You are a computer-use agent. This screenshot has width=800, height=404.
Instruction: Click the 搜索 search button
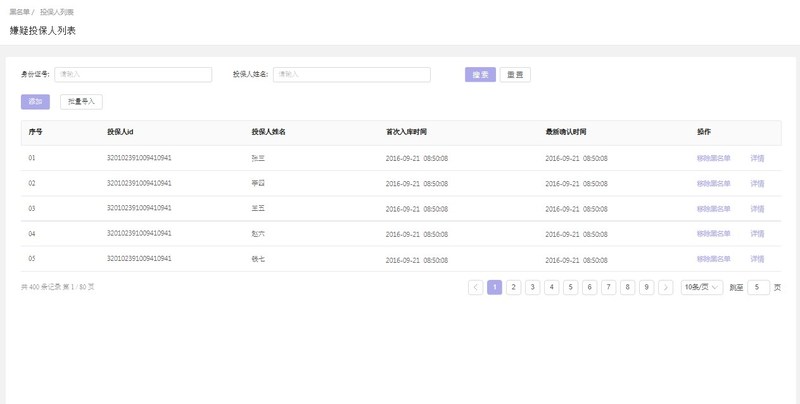(480, 74)
